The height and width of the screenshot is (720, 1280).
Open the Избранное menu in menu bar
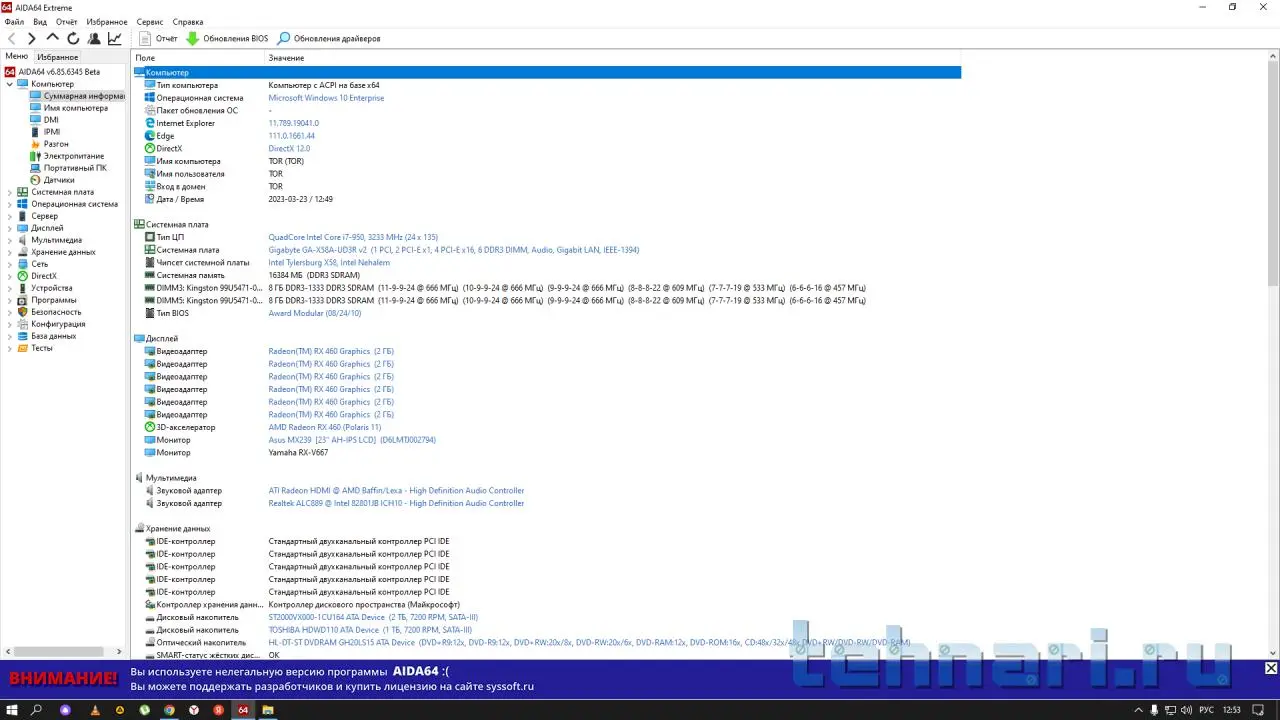(107, 22)
